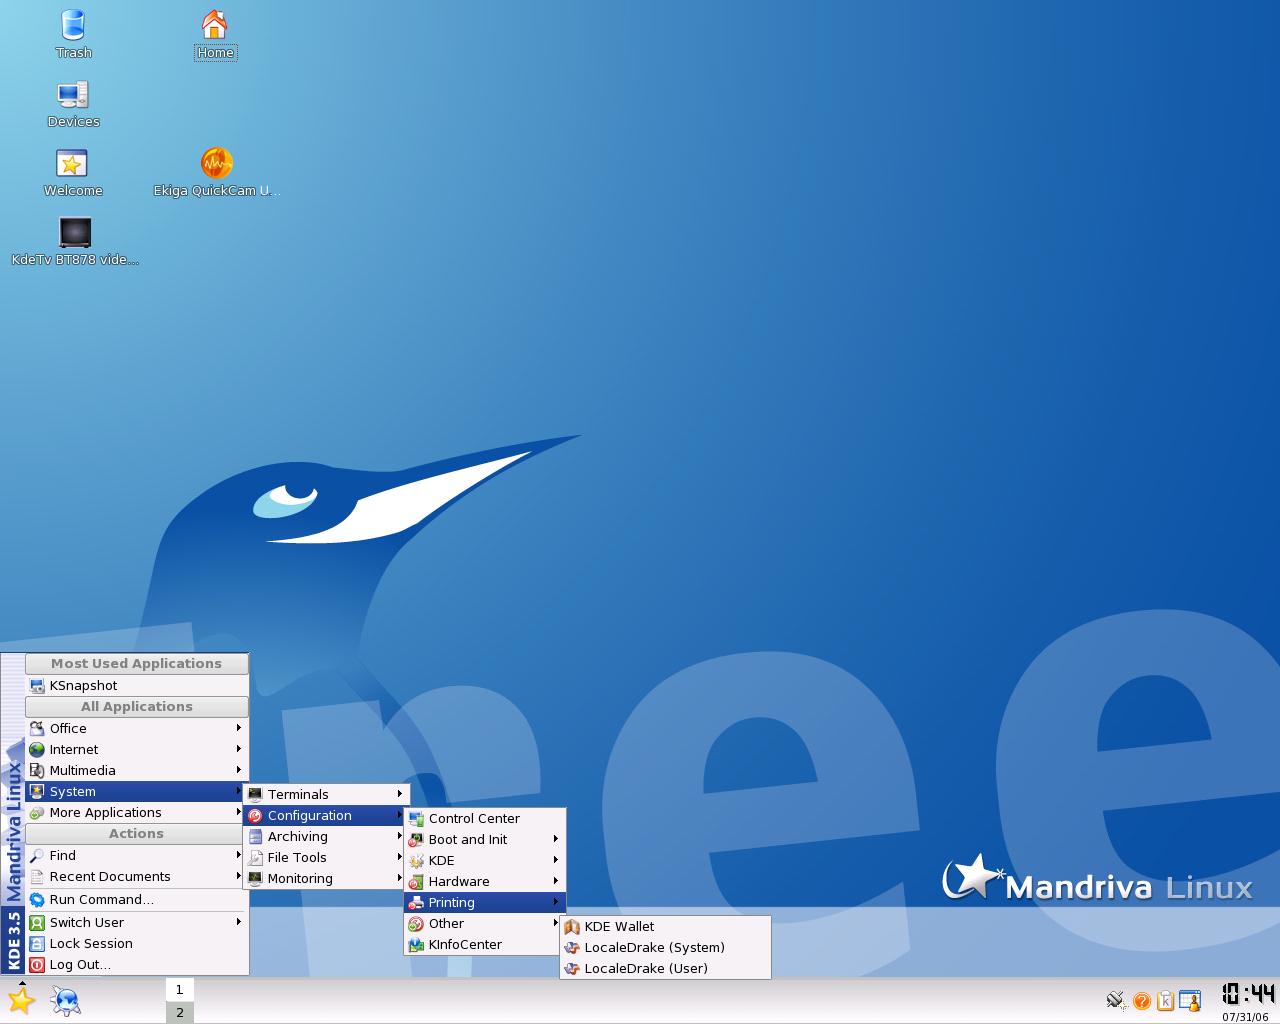Switch to virtual desktop 1
This screenshot has width=1280, height=1024.
180,990
